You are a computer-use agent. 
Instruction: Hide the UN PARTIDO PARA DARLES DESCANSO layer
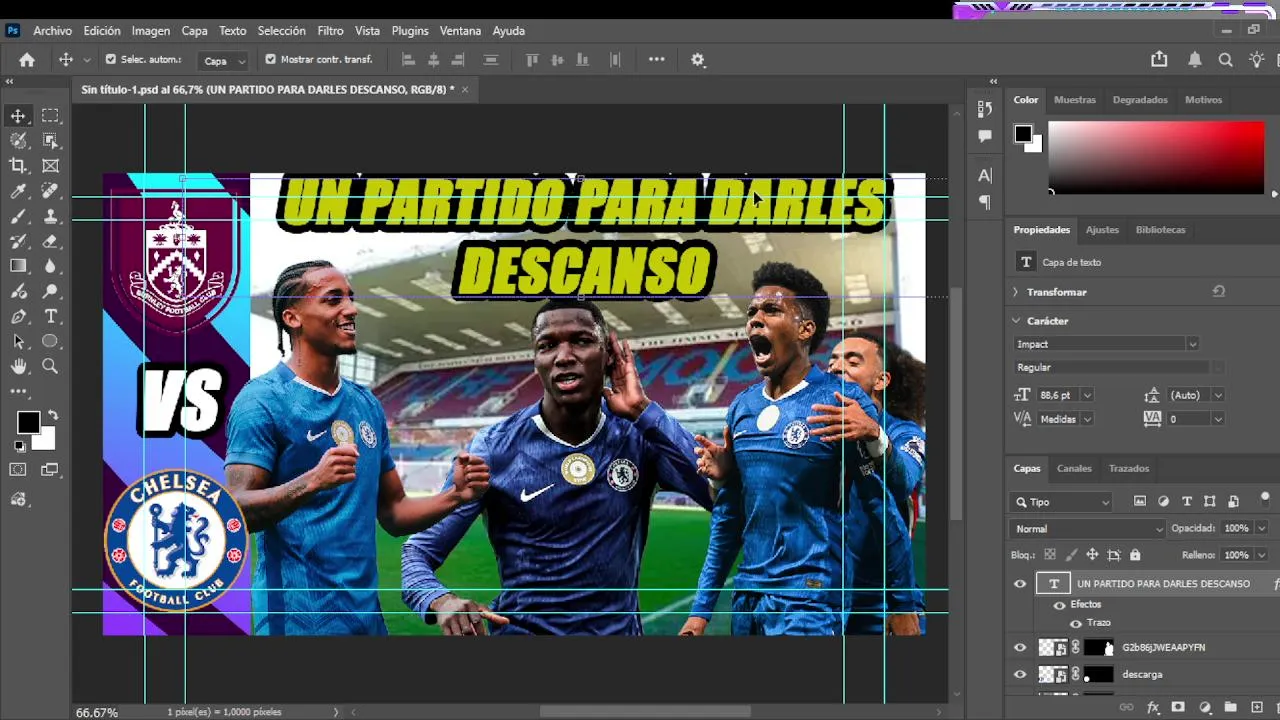pyautogui.click(x=1020, y=584)
